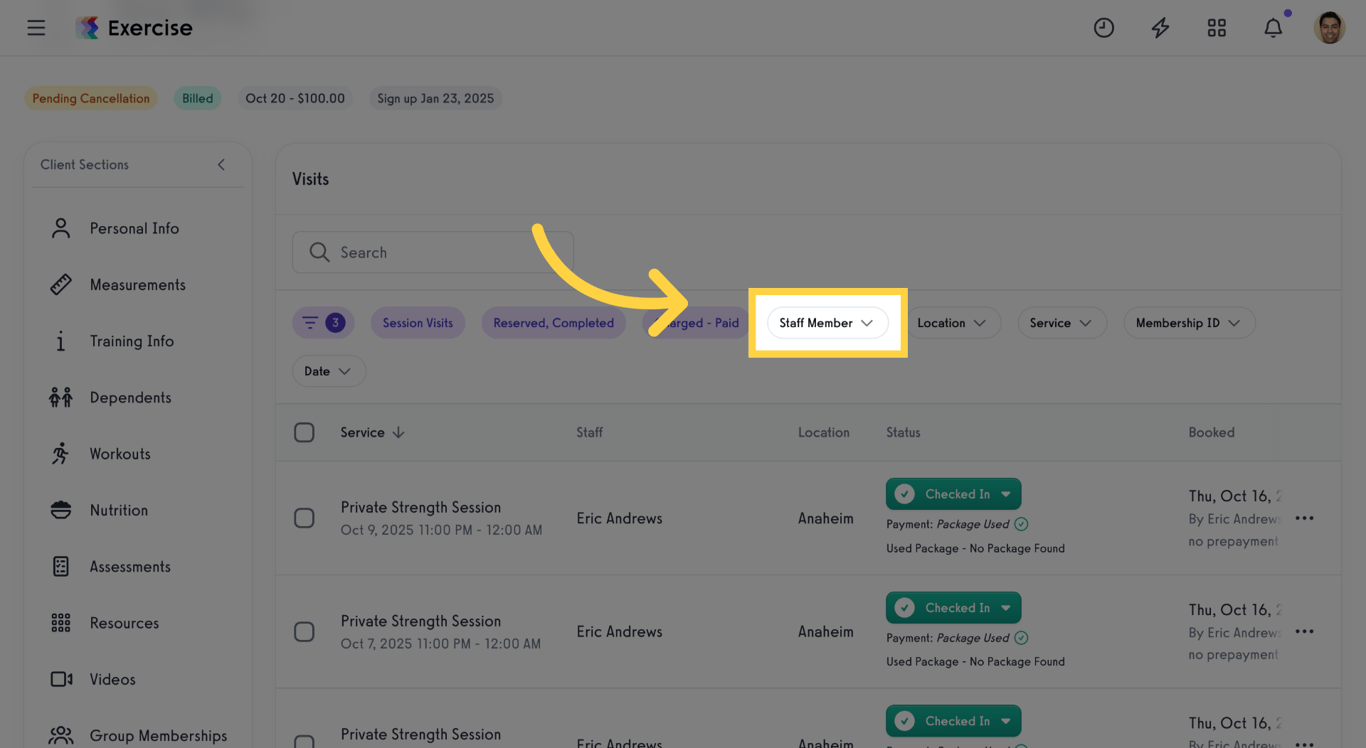Open the three-dot menu for the first visit
The height and width of the screenshot is (748, 1366).
coord(1304,518)
